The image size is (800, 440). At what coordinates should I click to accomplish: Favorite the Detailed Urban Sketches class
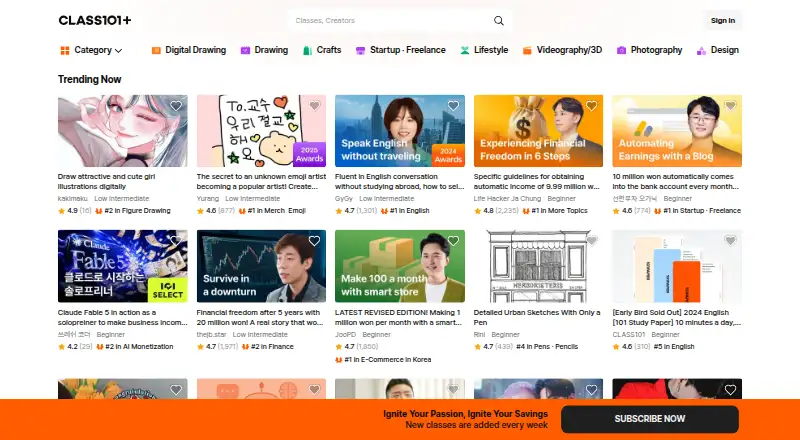coord(591,241)
